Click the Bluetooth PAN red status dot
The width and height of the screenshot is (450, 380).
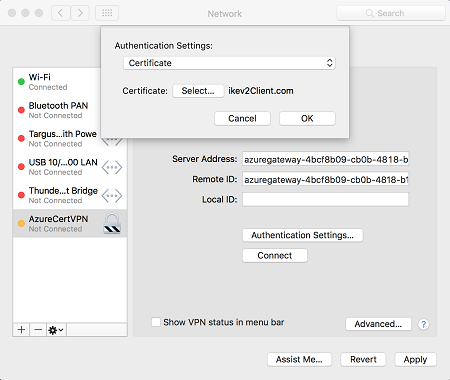(21, 110)
